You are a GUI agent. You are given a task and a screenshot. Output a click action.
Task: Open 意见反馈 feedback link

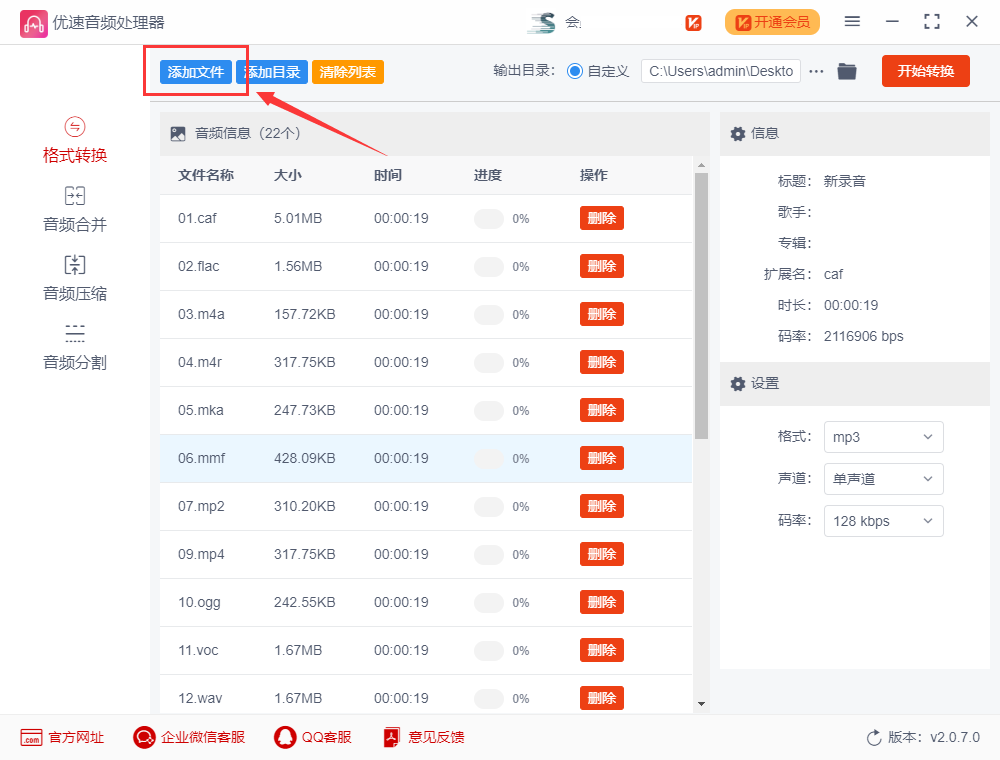click(x=423, y=738)
